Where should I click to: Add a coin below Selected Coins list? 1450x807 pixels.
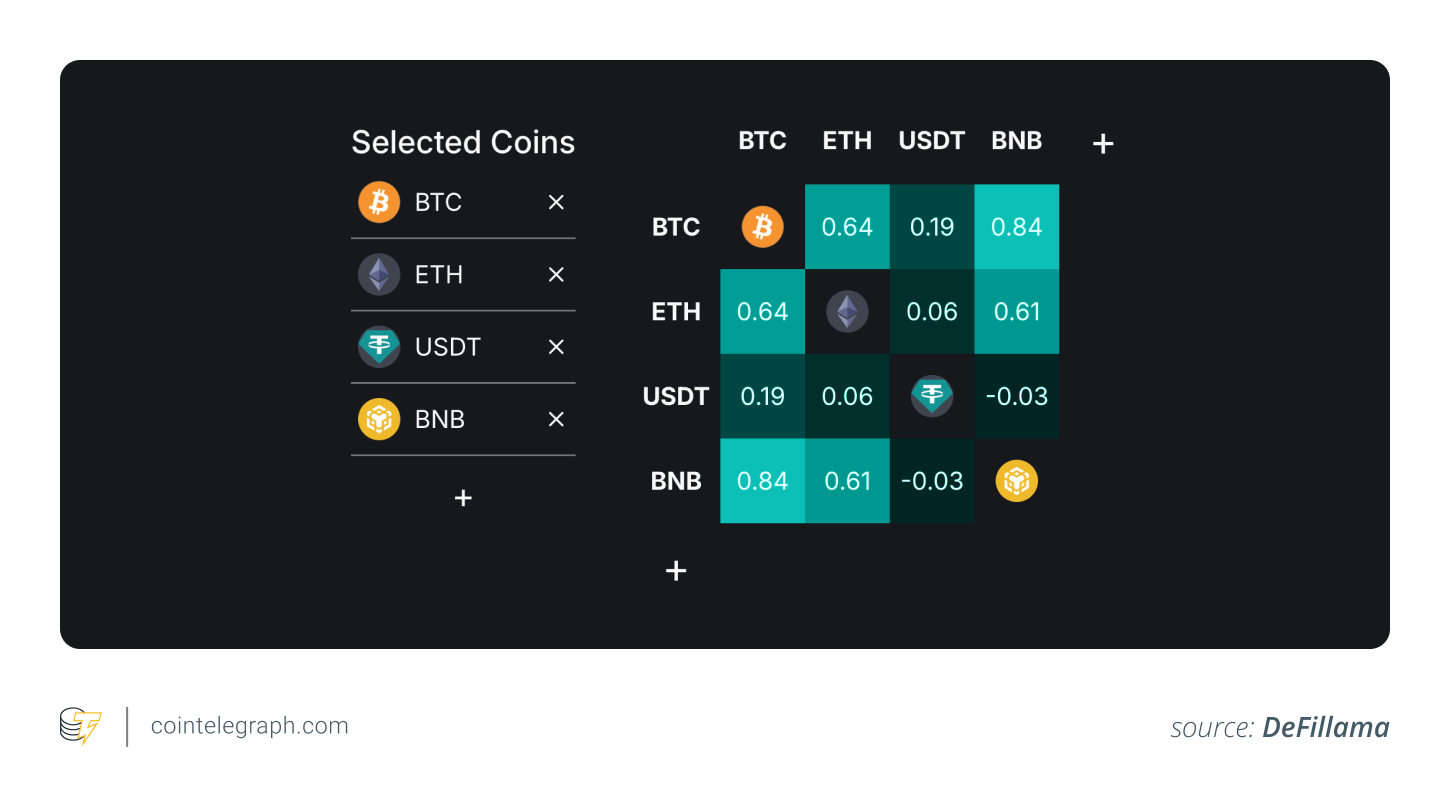[x=463, y=498]
